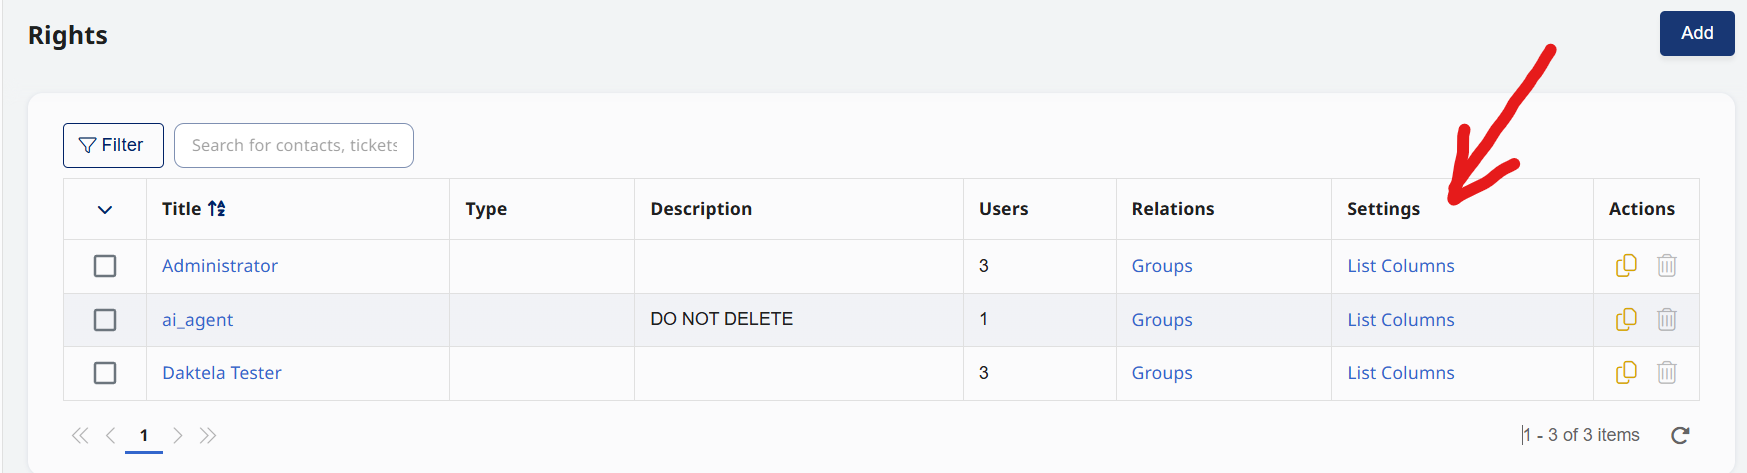Open the Daktela Tester rights link
The height and width of the screenshot is (473, 1747).
[222, 373]
